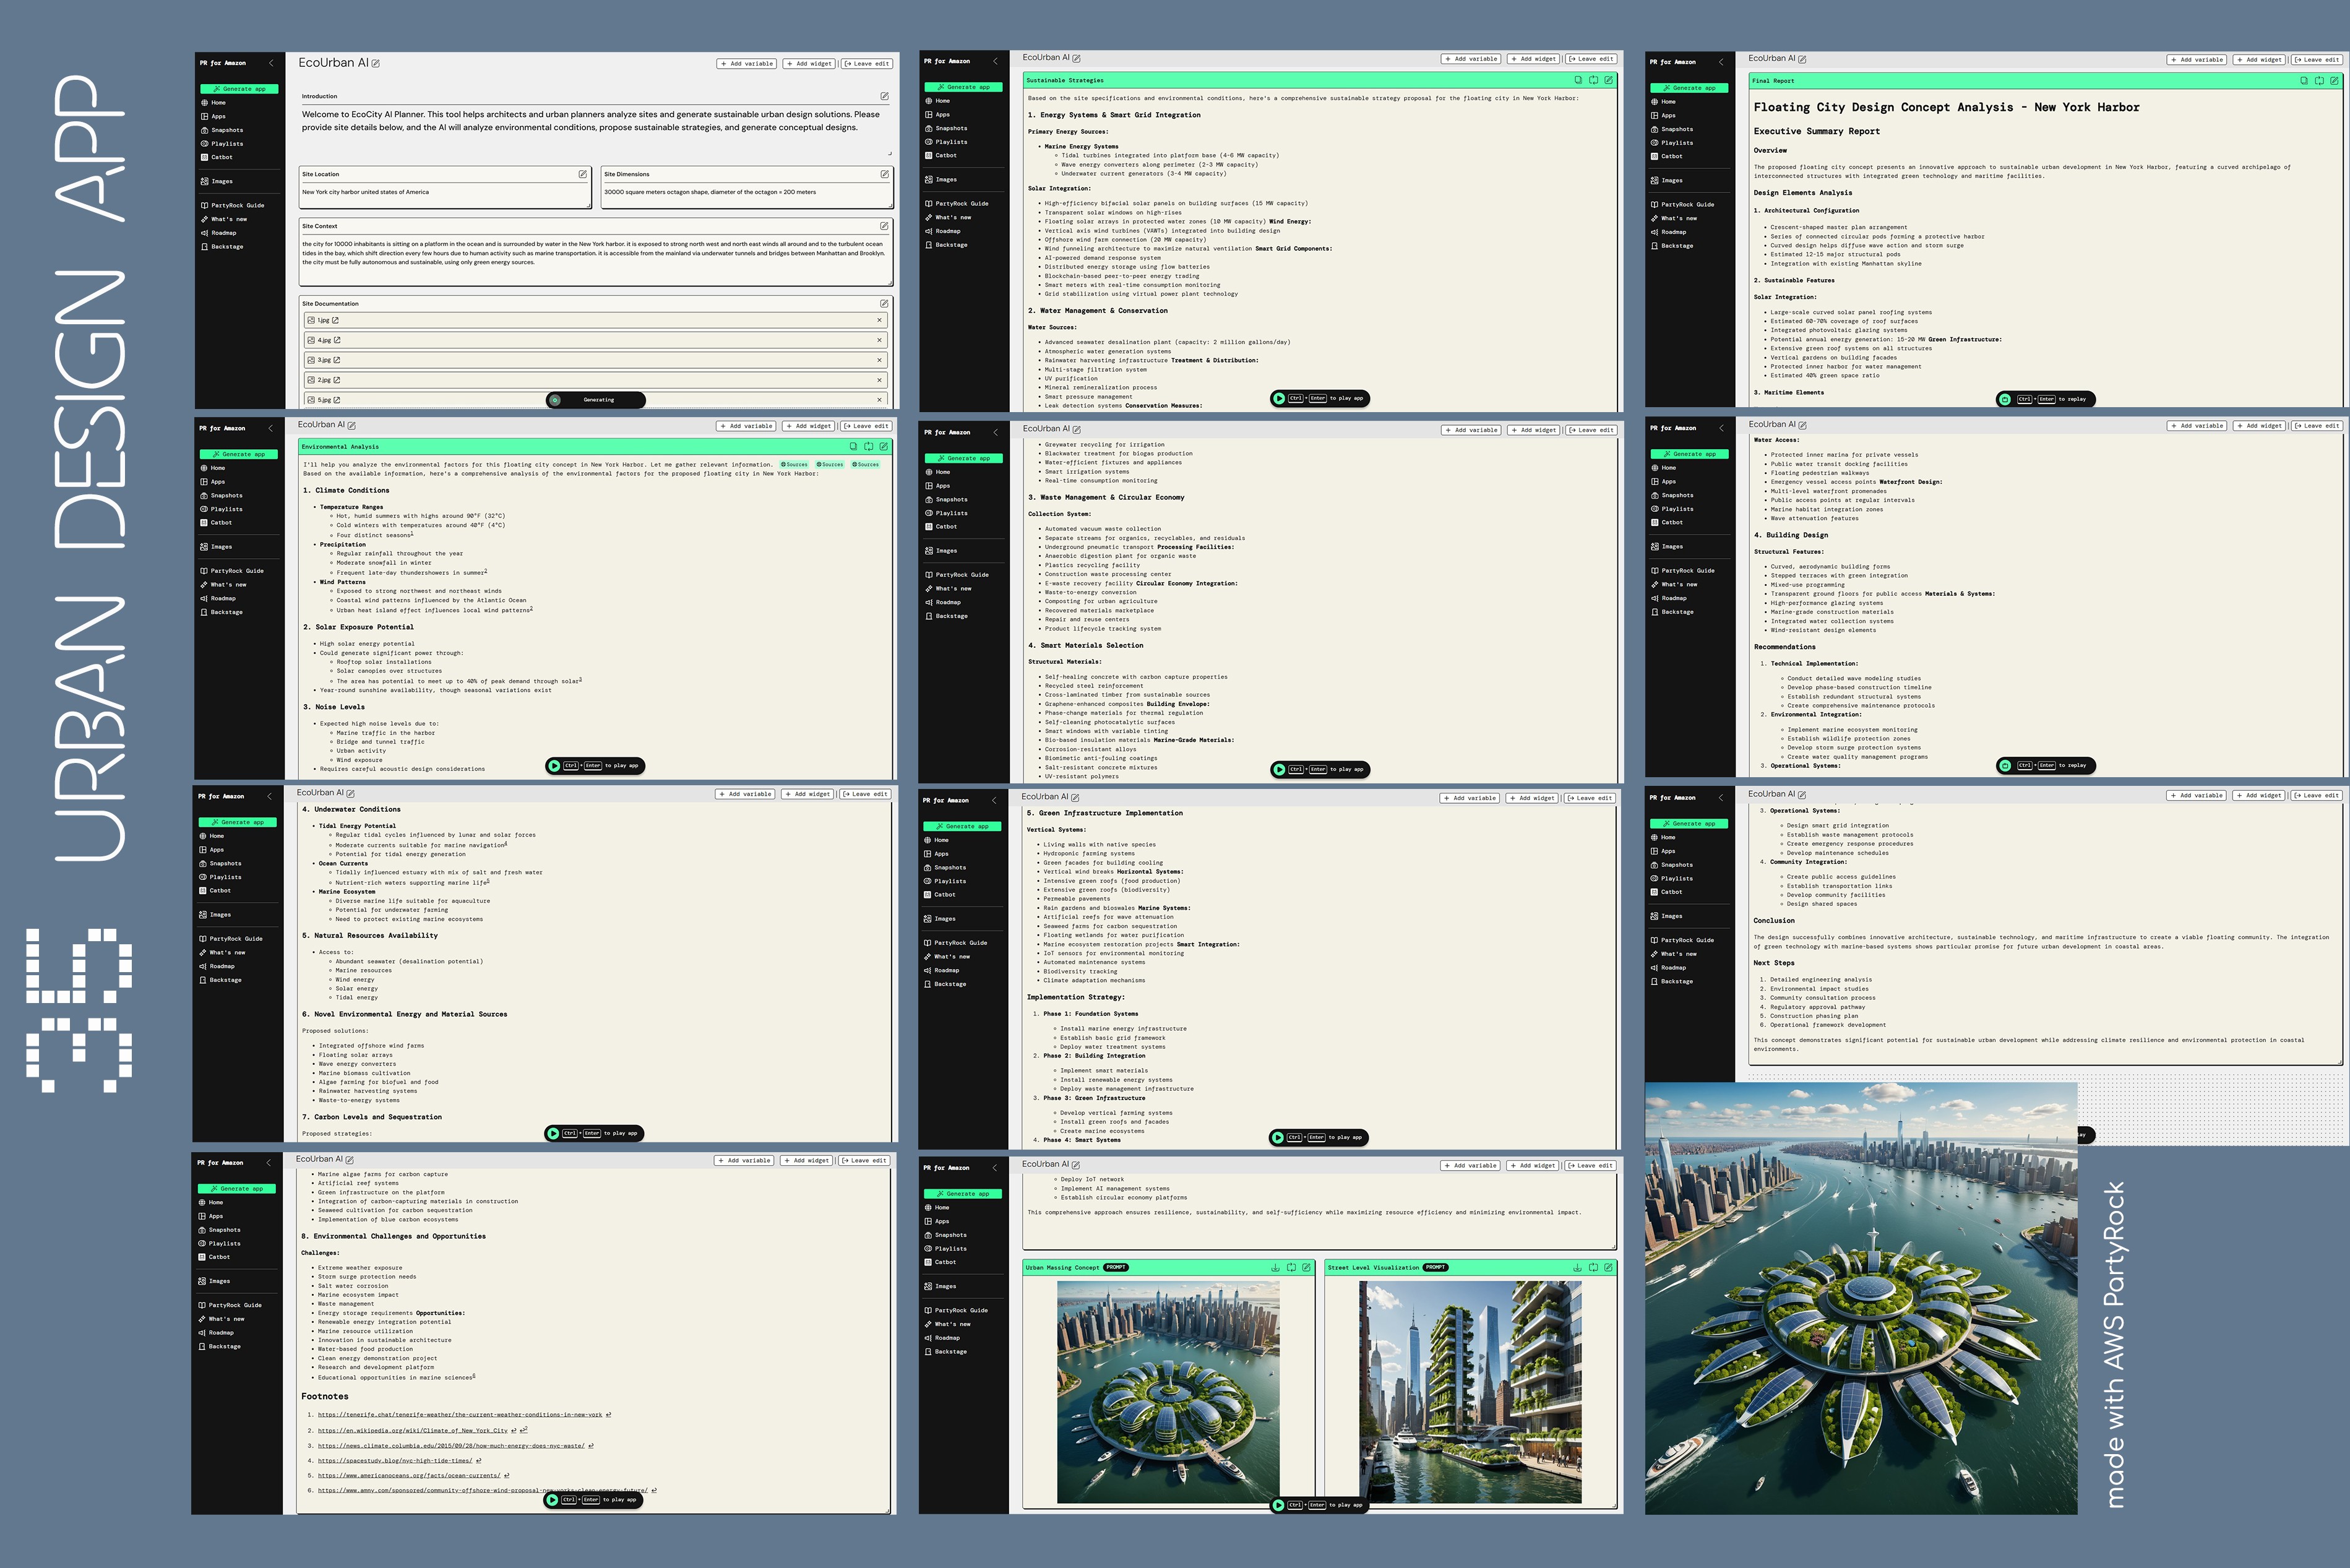Regenerate the Street Level Visualization widget
This screenshot has width=2350, height=1568.
[1593, 1267]
